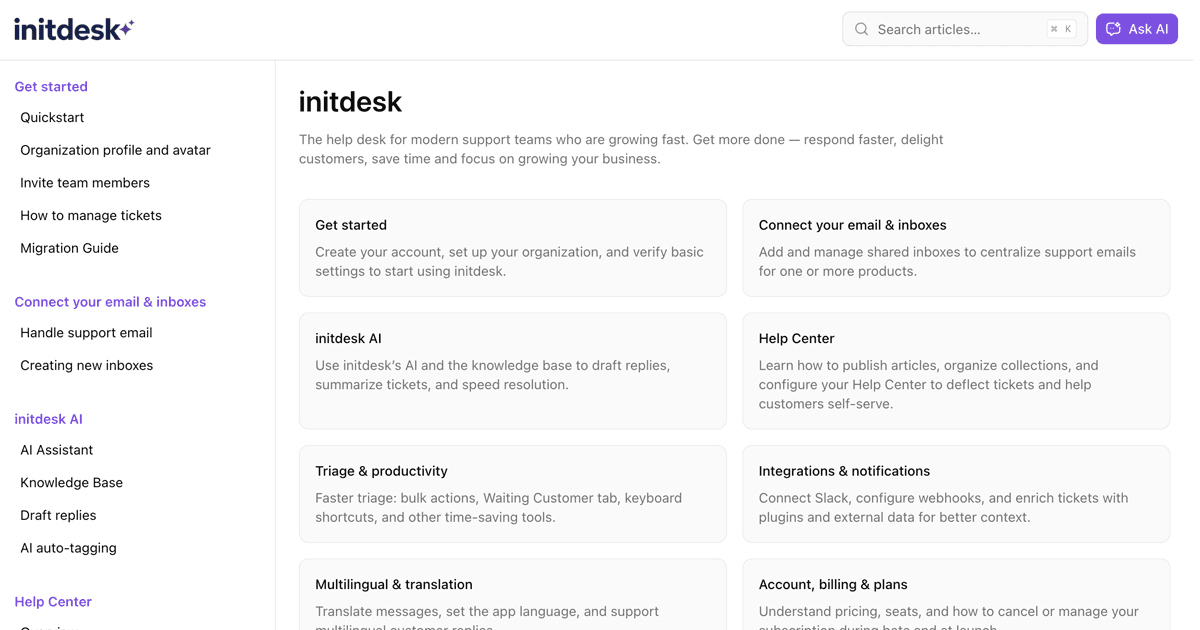Image resolution: width=1200 pixels, height=630 pixels.
Task: Click the initdesk logo
Action: pos(68,28)
